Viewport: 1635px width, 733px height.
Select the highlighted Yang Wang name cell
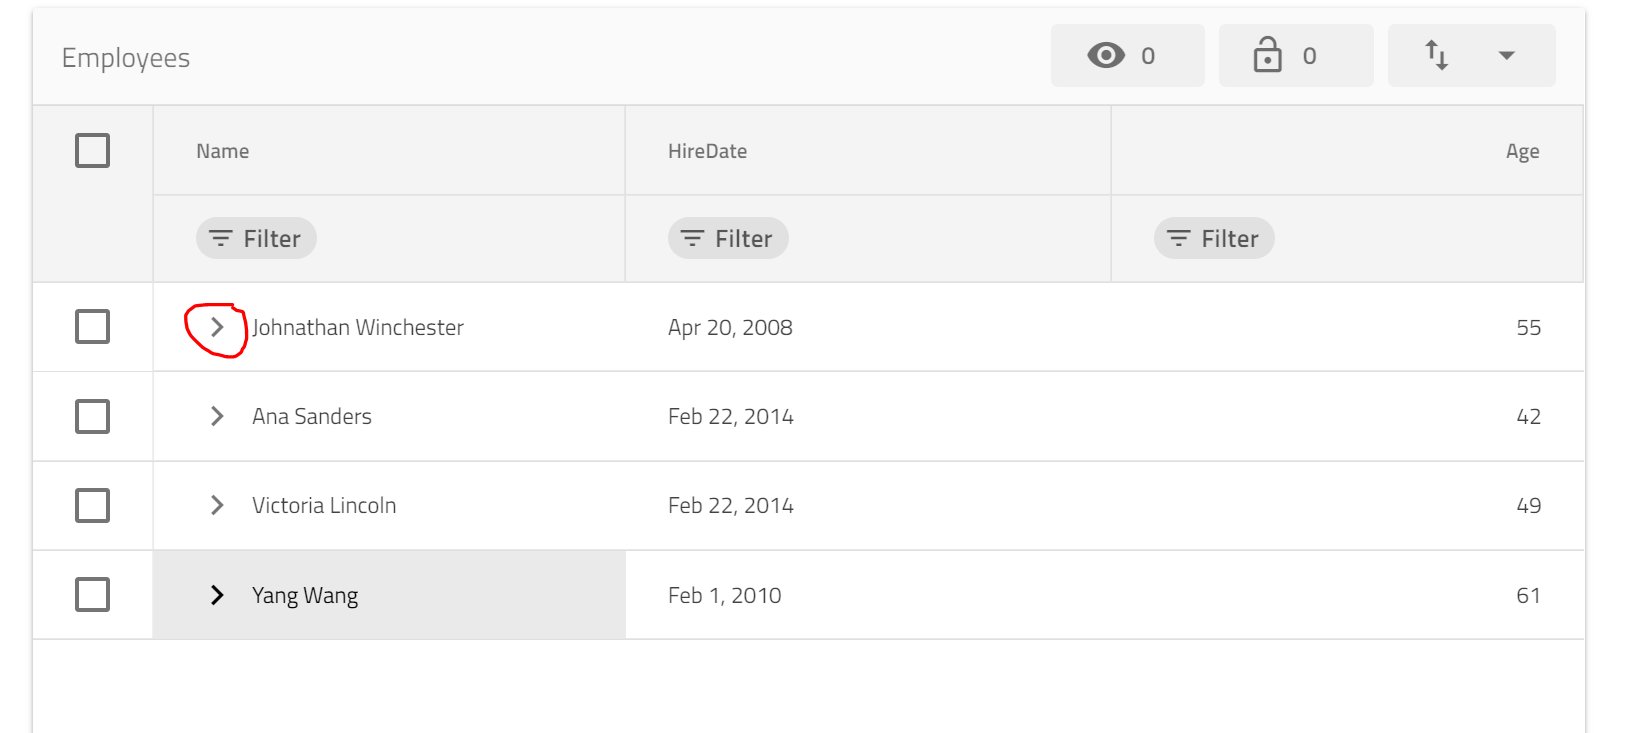pos(305,594)
